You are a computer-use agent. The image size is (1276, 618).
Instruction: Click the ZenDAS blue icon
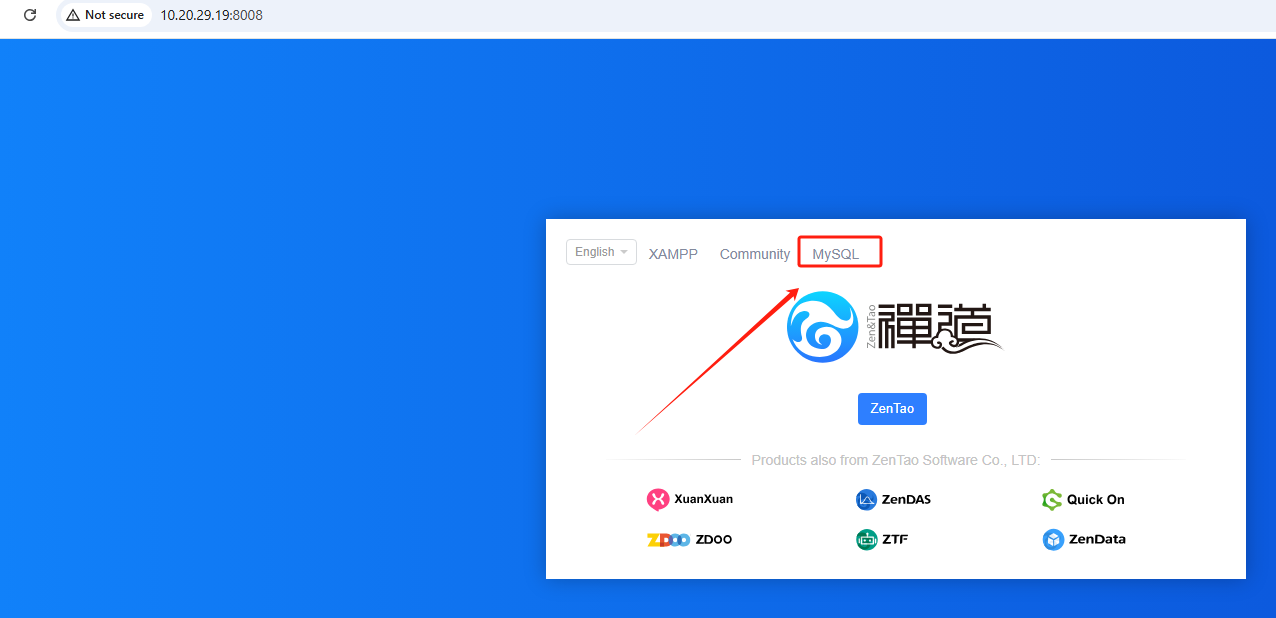point(866,500)
